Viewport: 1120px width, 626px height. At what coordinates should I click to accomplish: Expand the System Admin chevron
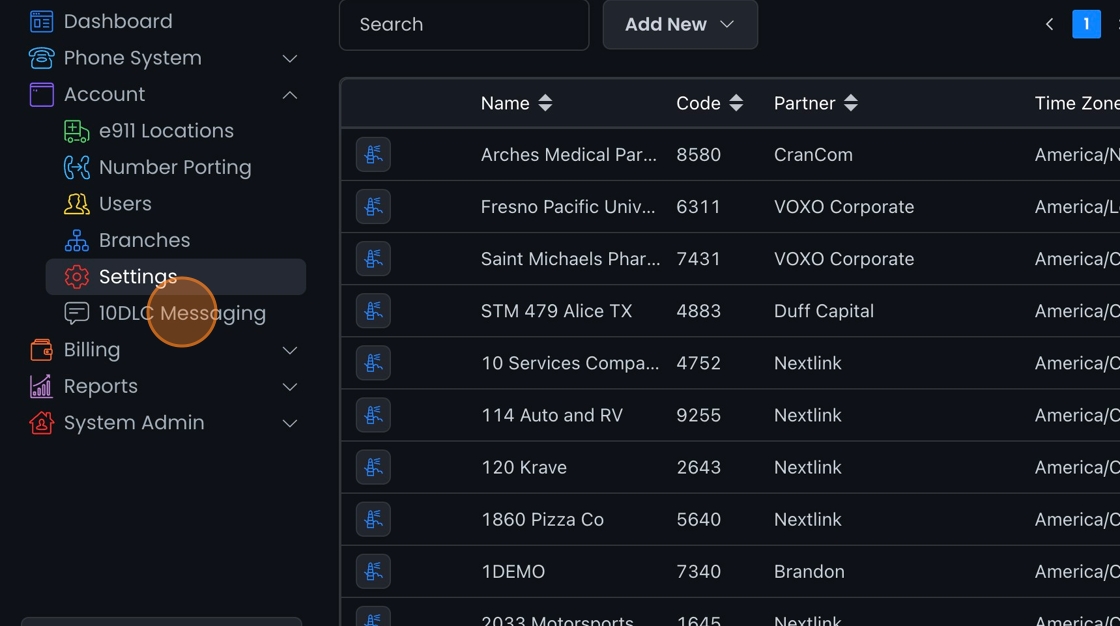coord(290,423)
